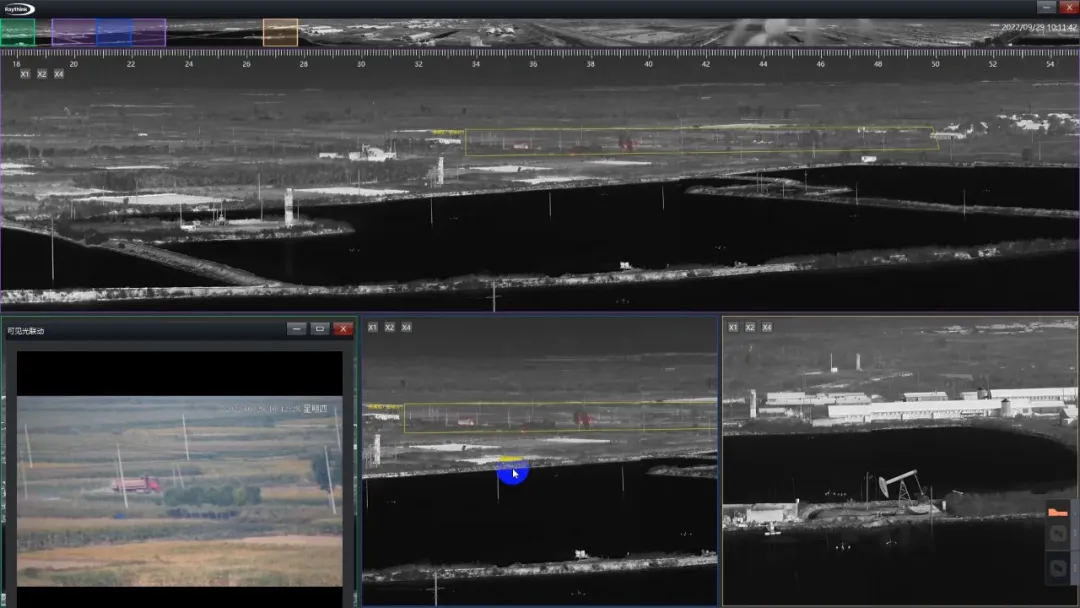The image size is (1080, 608).
Task: Switch middle thermal panel to X1 zoom
Action: point(373,327)
